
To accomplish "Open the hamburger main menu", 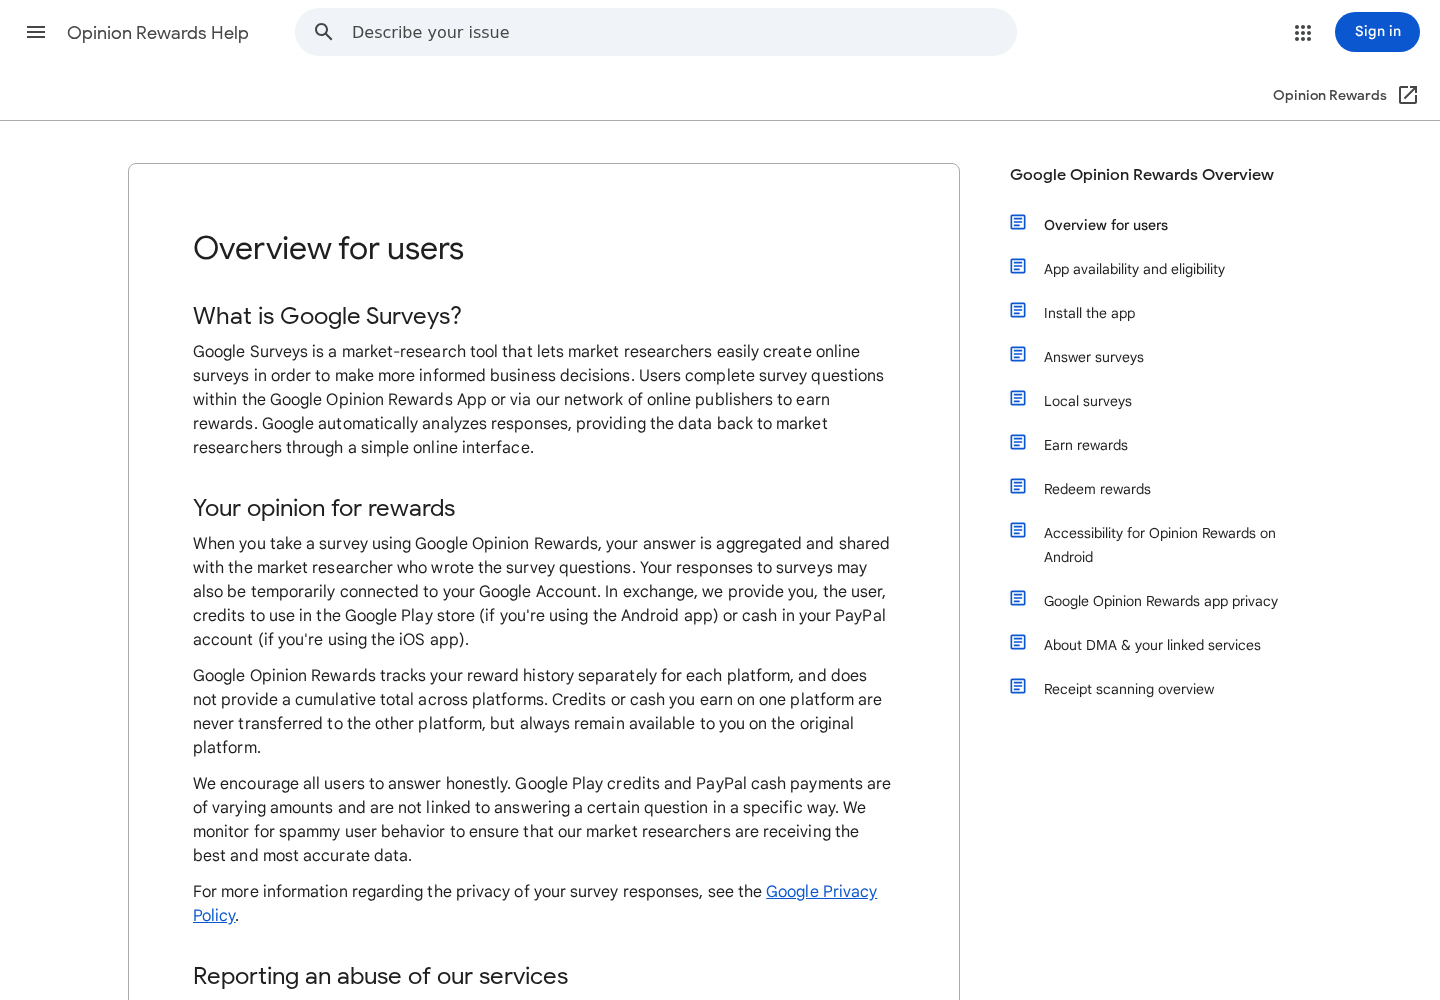I will 36,32.
